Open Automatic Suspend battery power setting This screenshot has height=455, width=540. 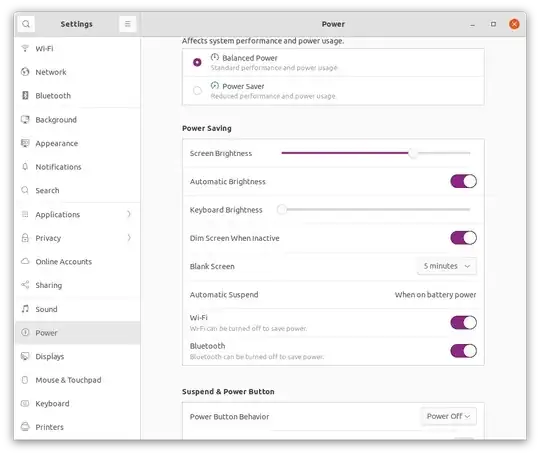(x=333, y=294)
